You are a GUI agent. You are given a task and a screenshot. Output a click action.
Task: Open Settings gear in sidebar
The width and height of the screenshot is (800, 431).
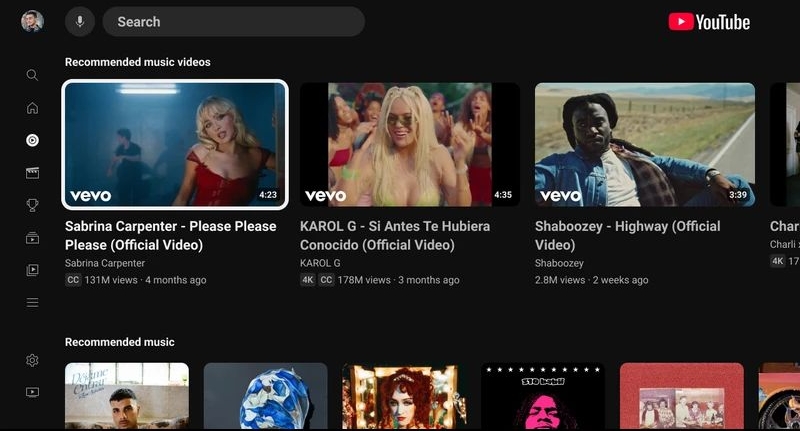tap(32, 360)
